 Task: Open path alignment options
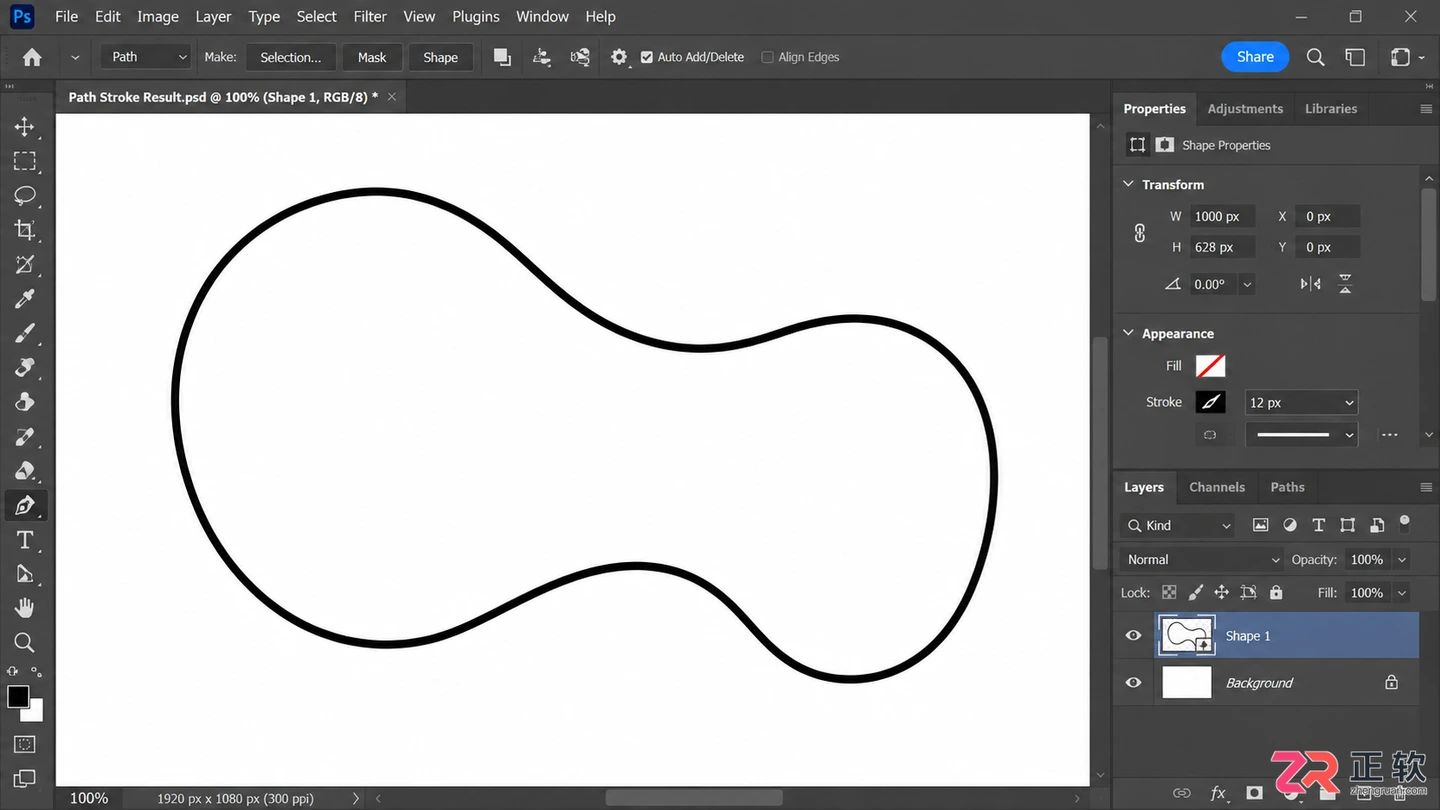pos(542,57)
